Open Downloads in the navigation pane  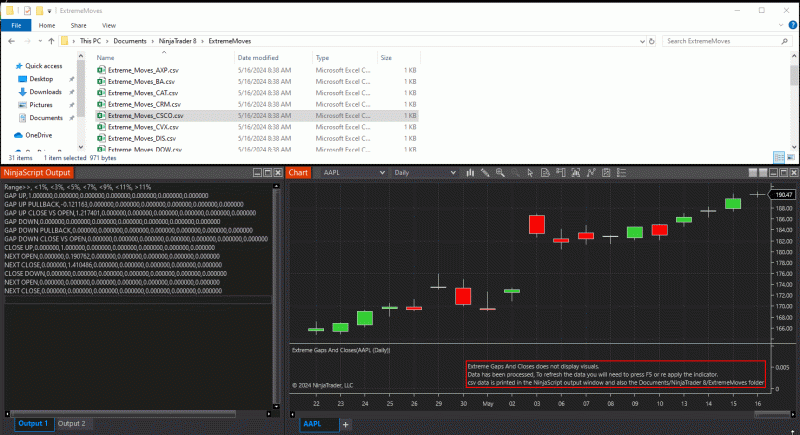coord(45,92)
